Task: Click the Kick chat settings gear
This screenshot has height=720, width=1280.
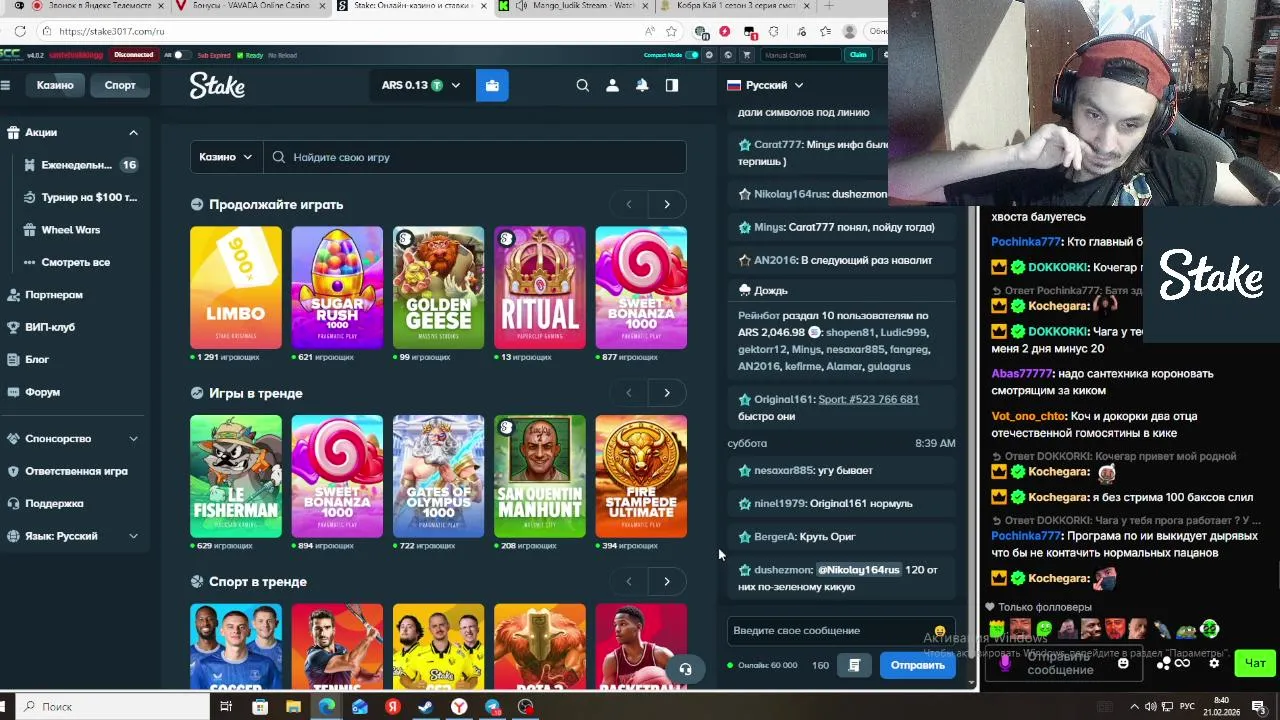Action: [1214, 663]
